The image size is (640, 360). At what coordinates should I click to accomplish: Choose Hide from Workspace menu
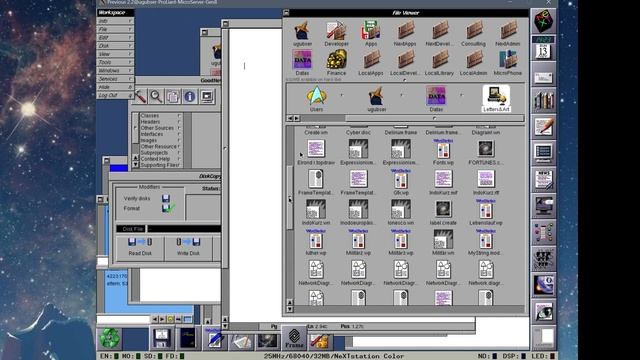pos(115,87)
